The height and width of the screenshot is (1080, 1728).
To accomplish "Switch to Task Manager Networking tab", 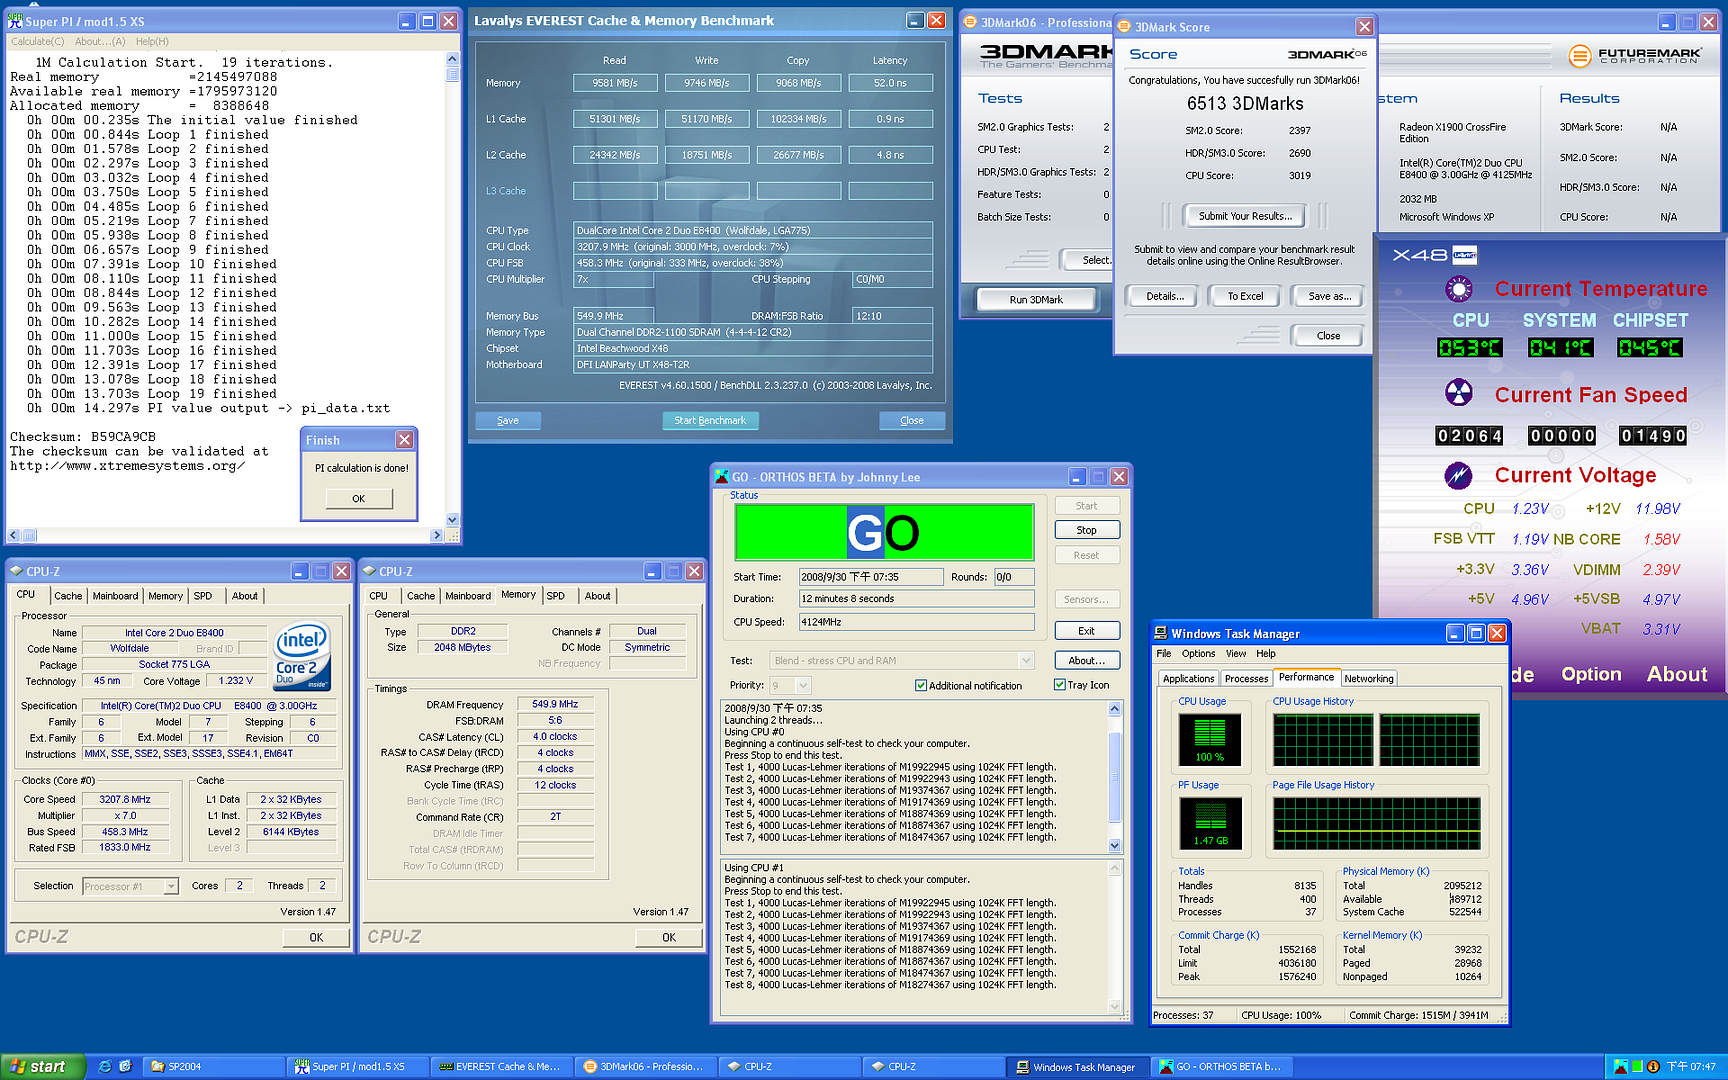I will [x=1369, y=678].
